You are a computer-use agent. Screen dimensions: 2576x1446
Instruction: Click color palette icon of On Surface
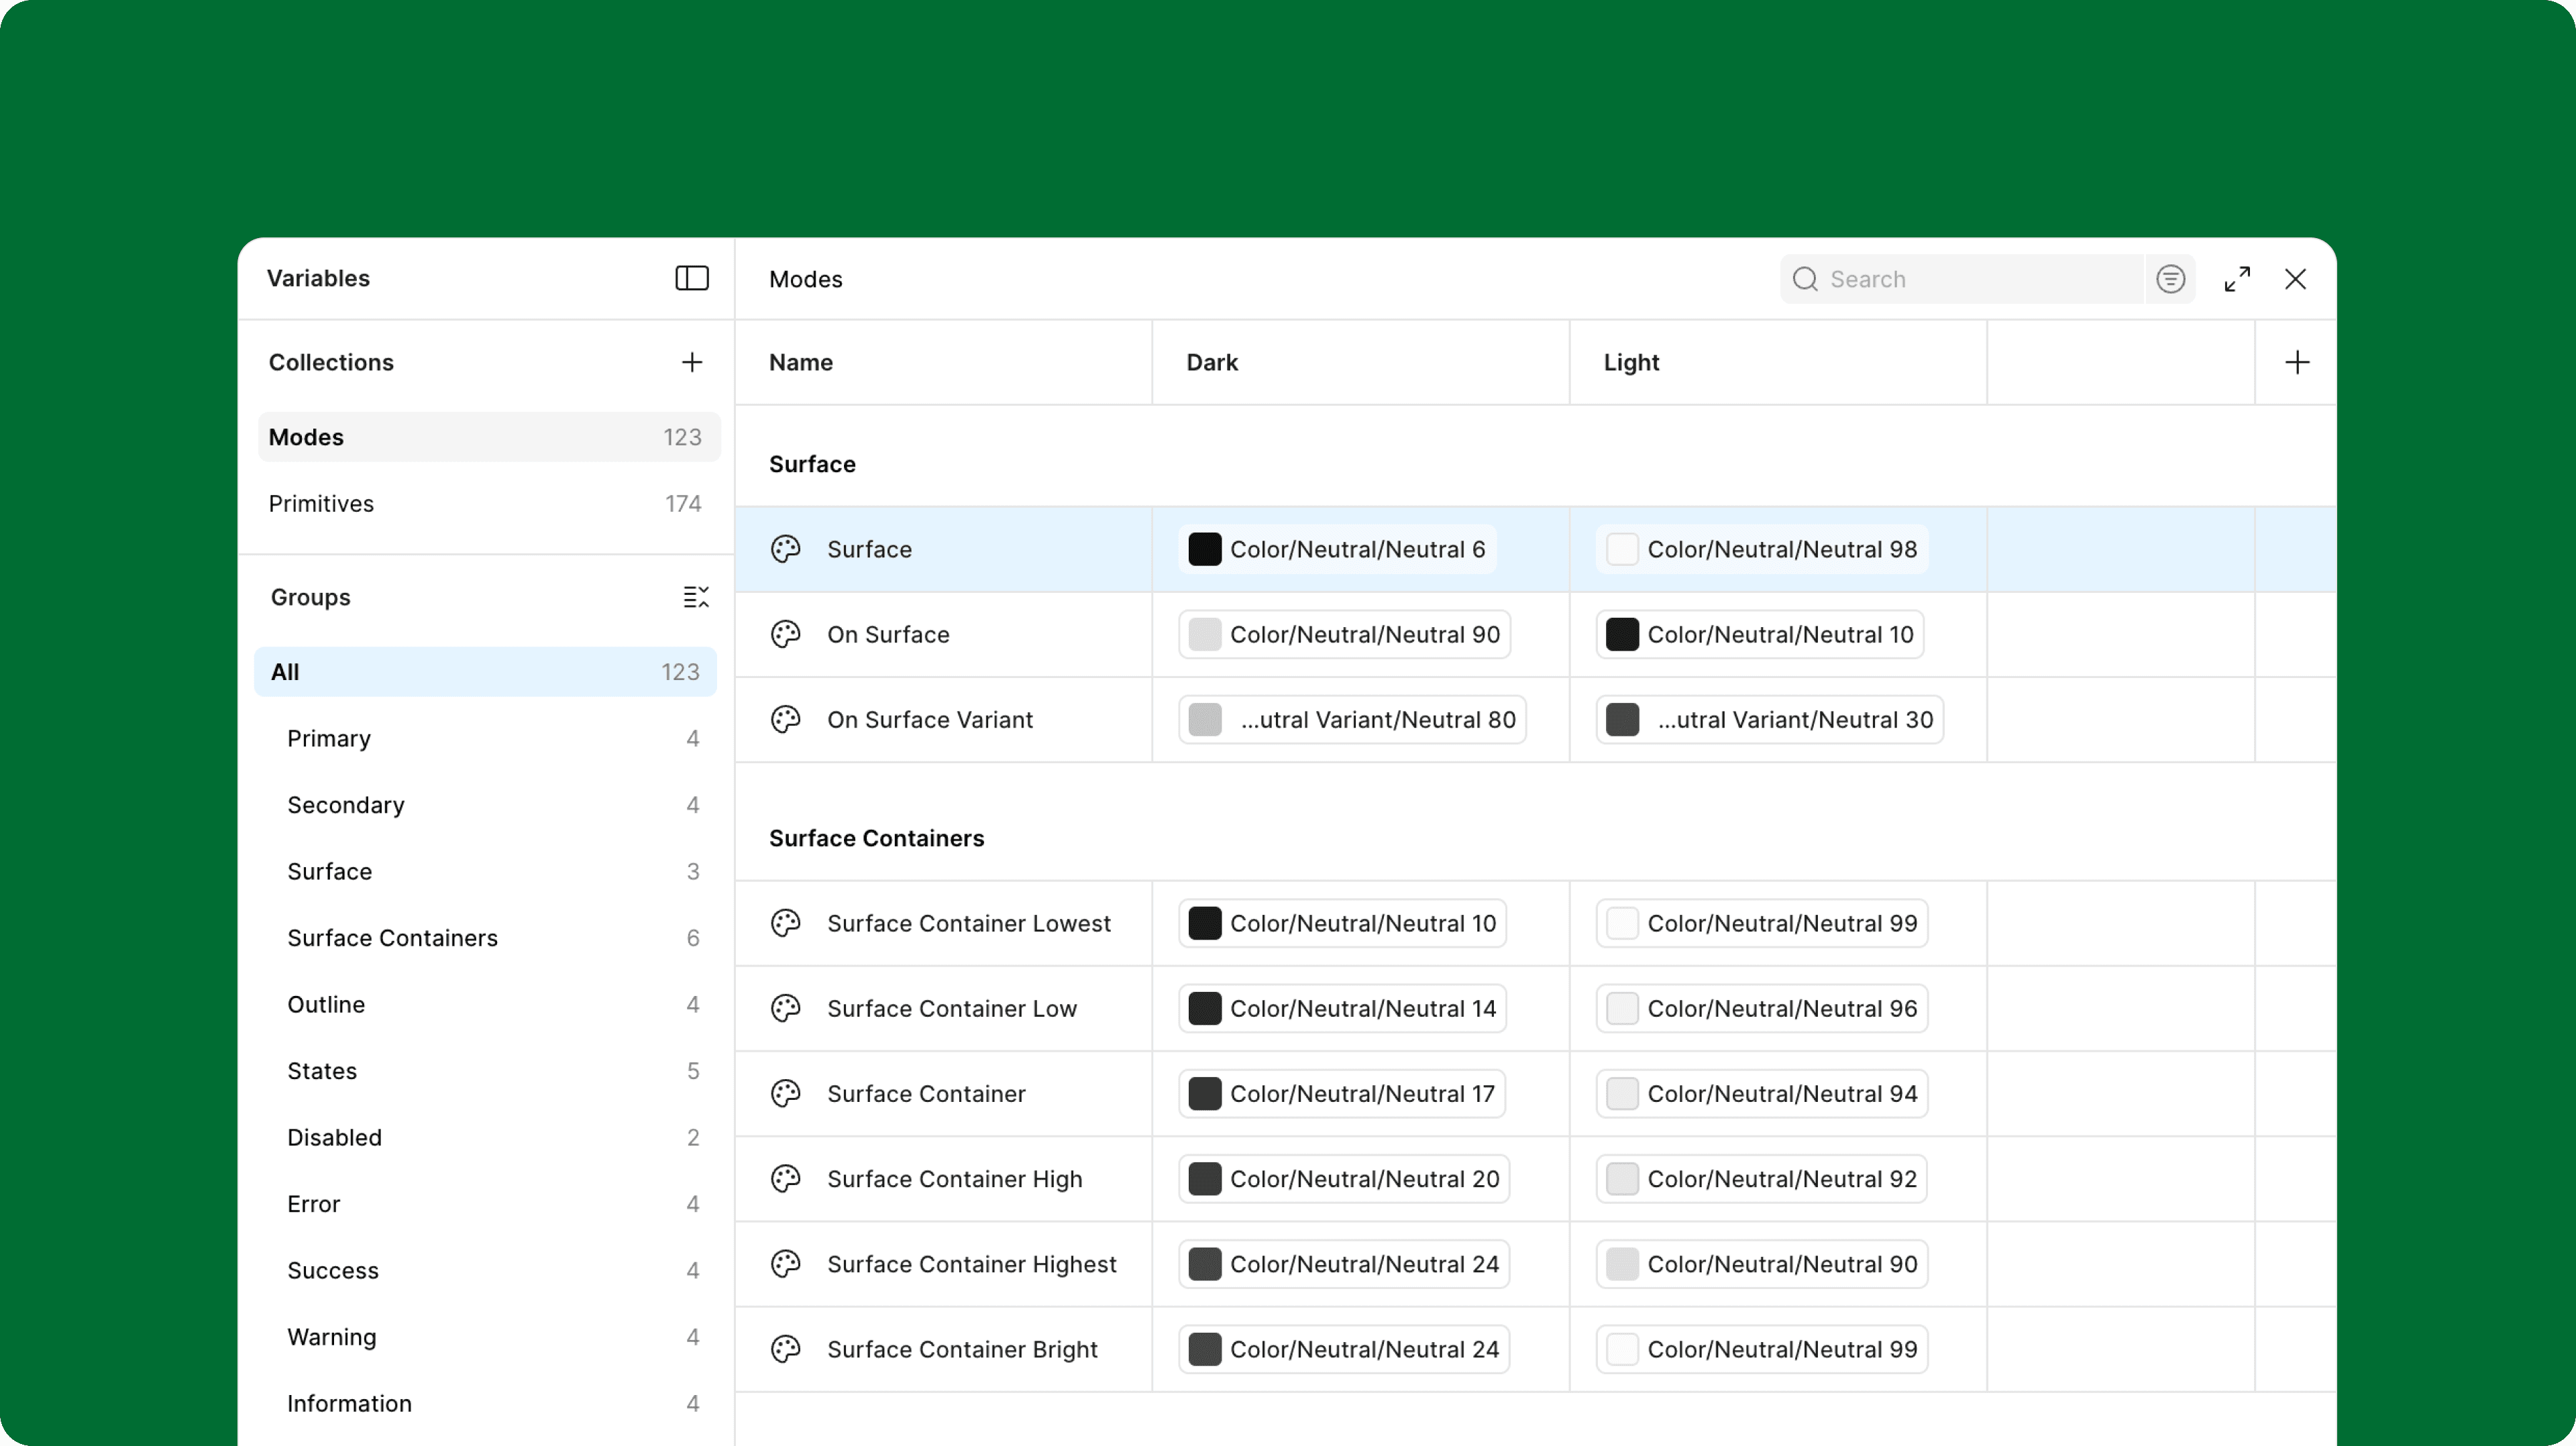point(785,634)
